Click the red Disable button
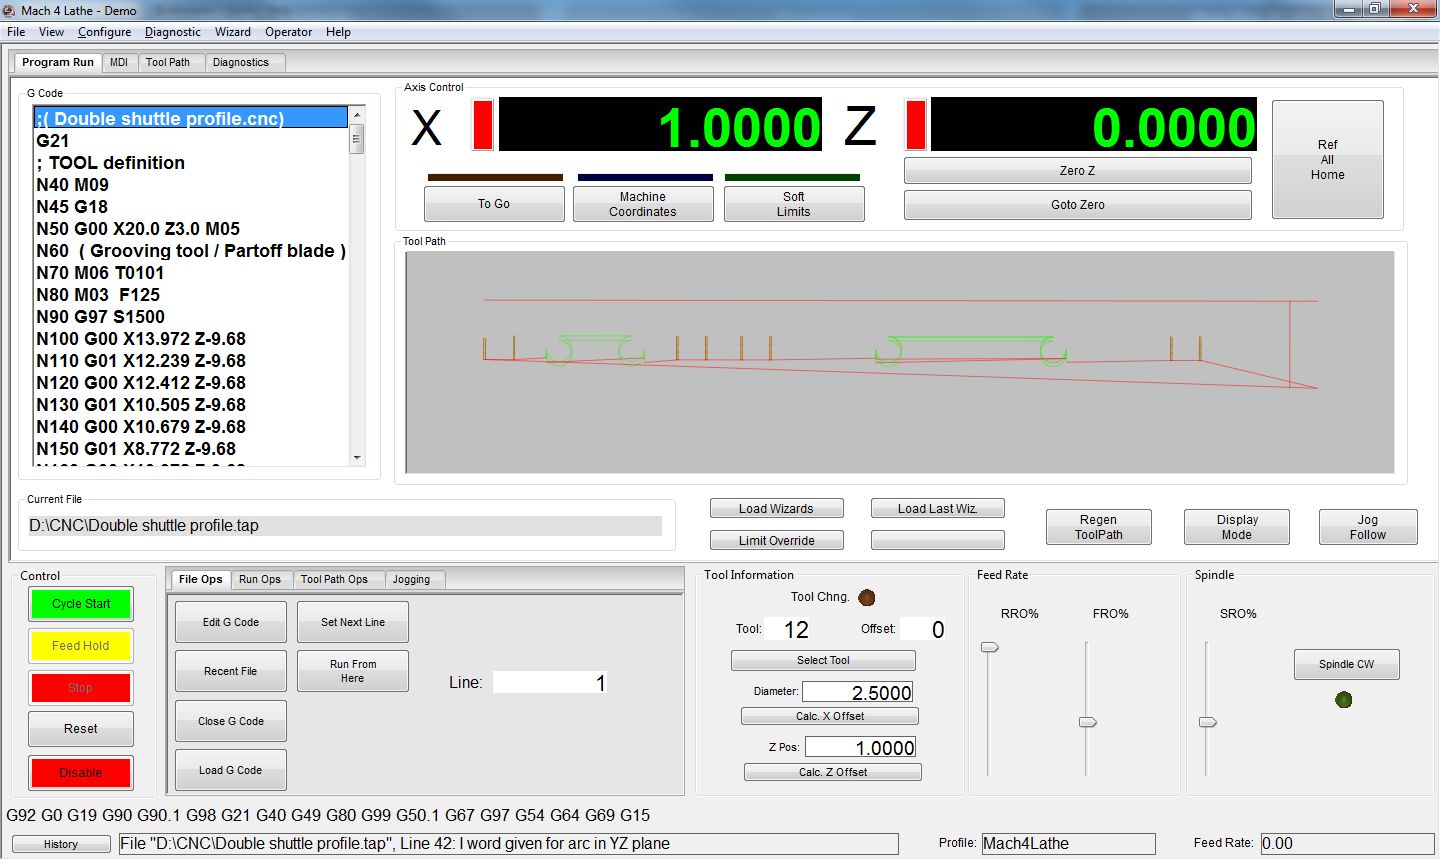The width and height of the screenshot is (1440, 860). (x=81, y=773)
